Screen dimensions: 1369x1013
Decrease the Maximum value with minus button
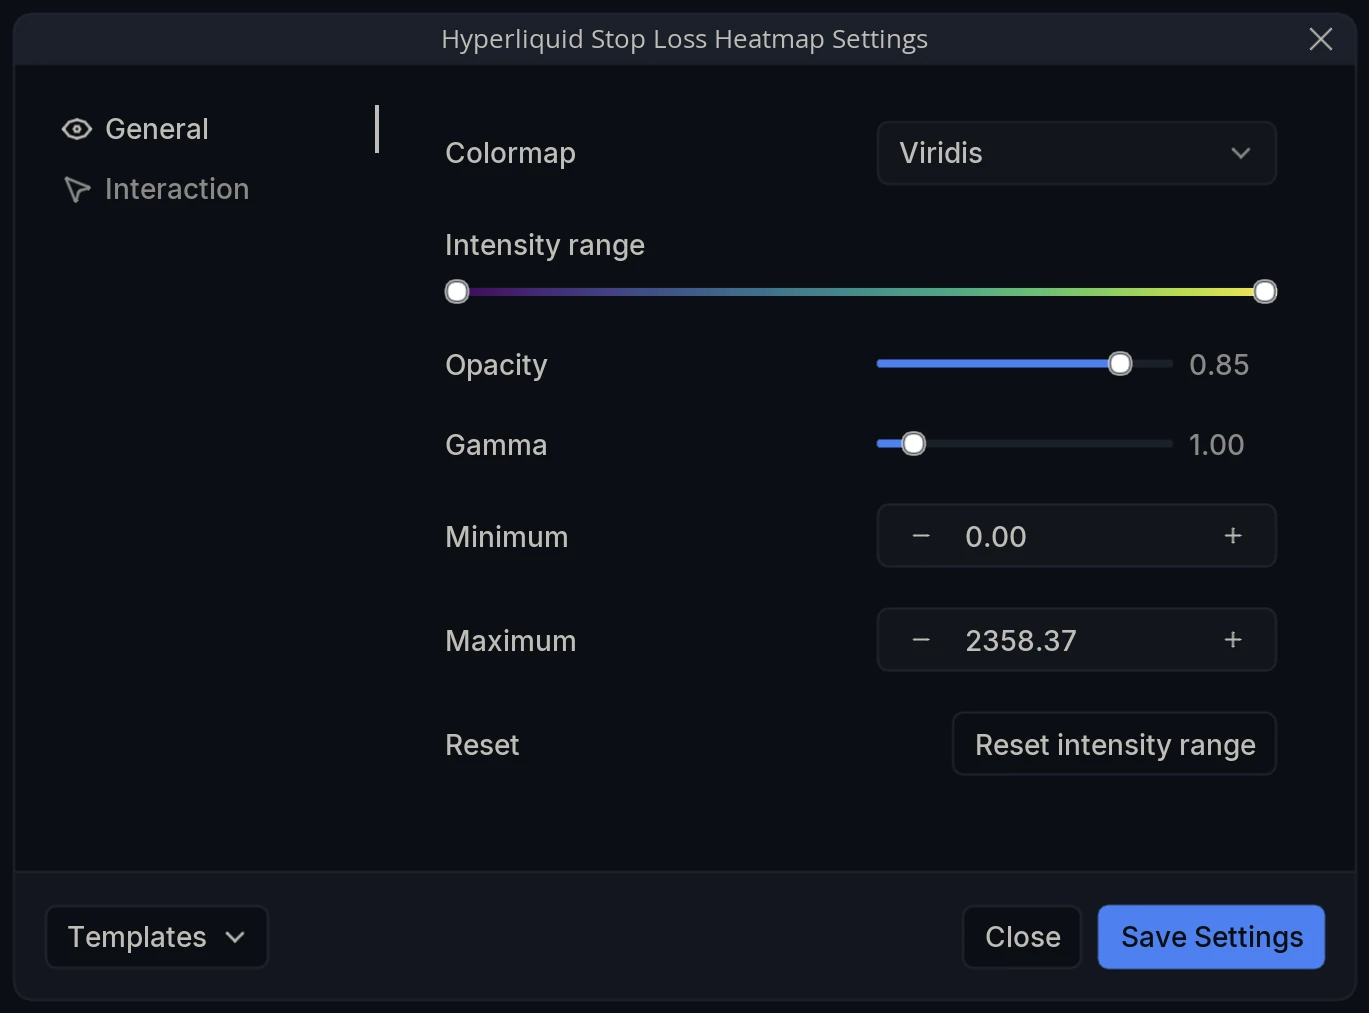921,640
